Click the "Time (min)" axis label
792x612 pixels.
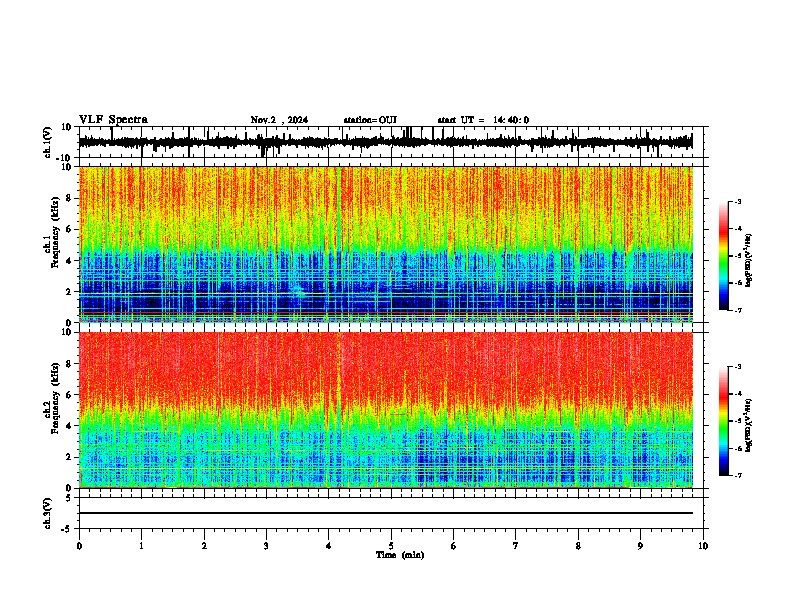click(400, 555)
